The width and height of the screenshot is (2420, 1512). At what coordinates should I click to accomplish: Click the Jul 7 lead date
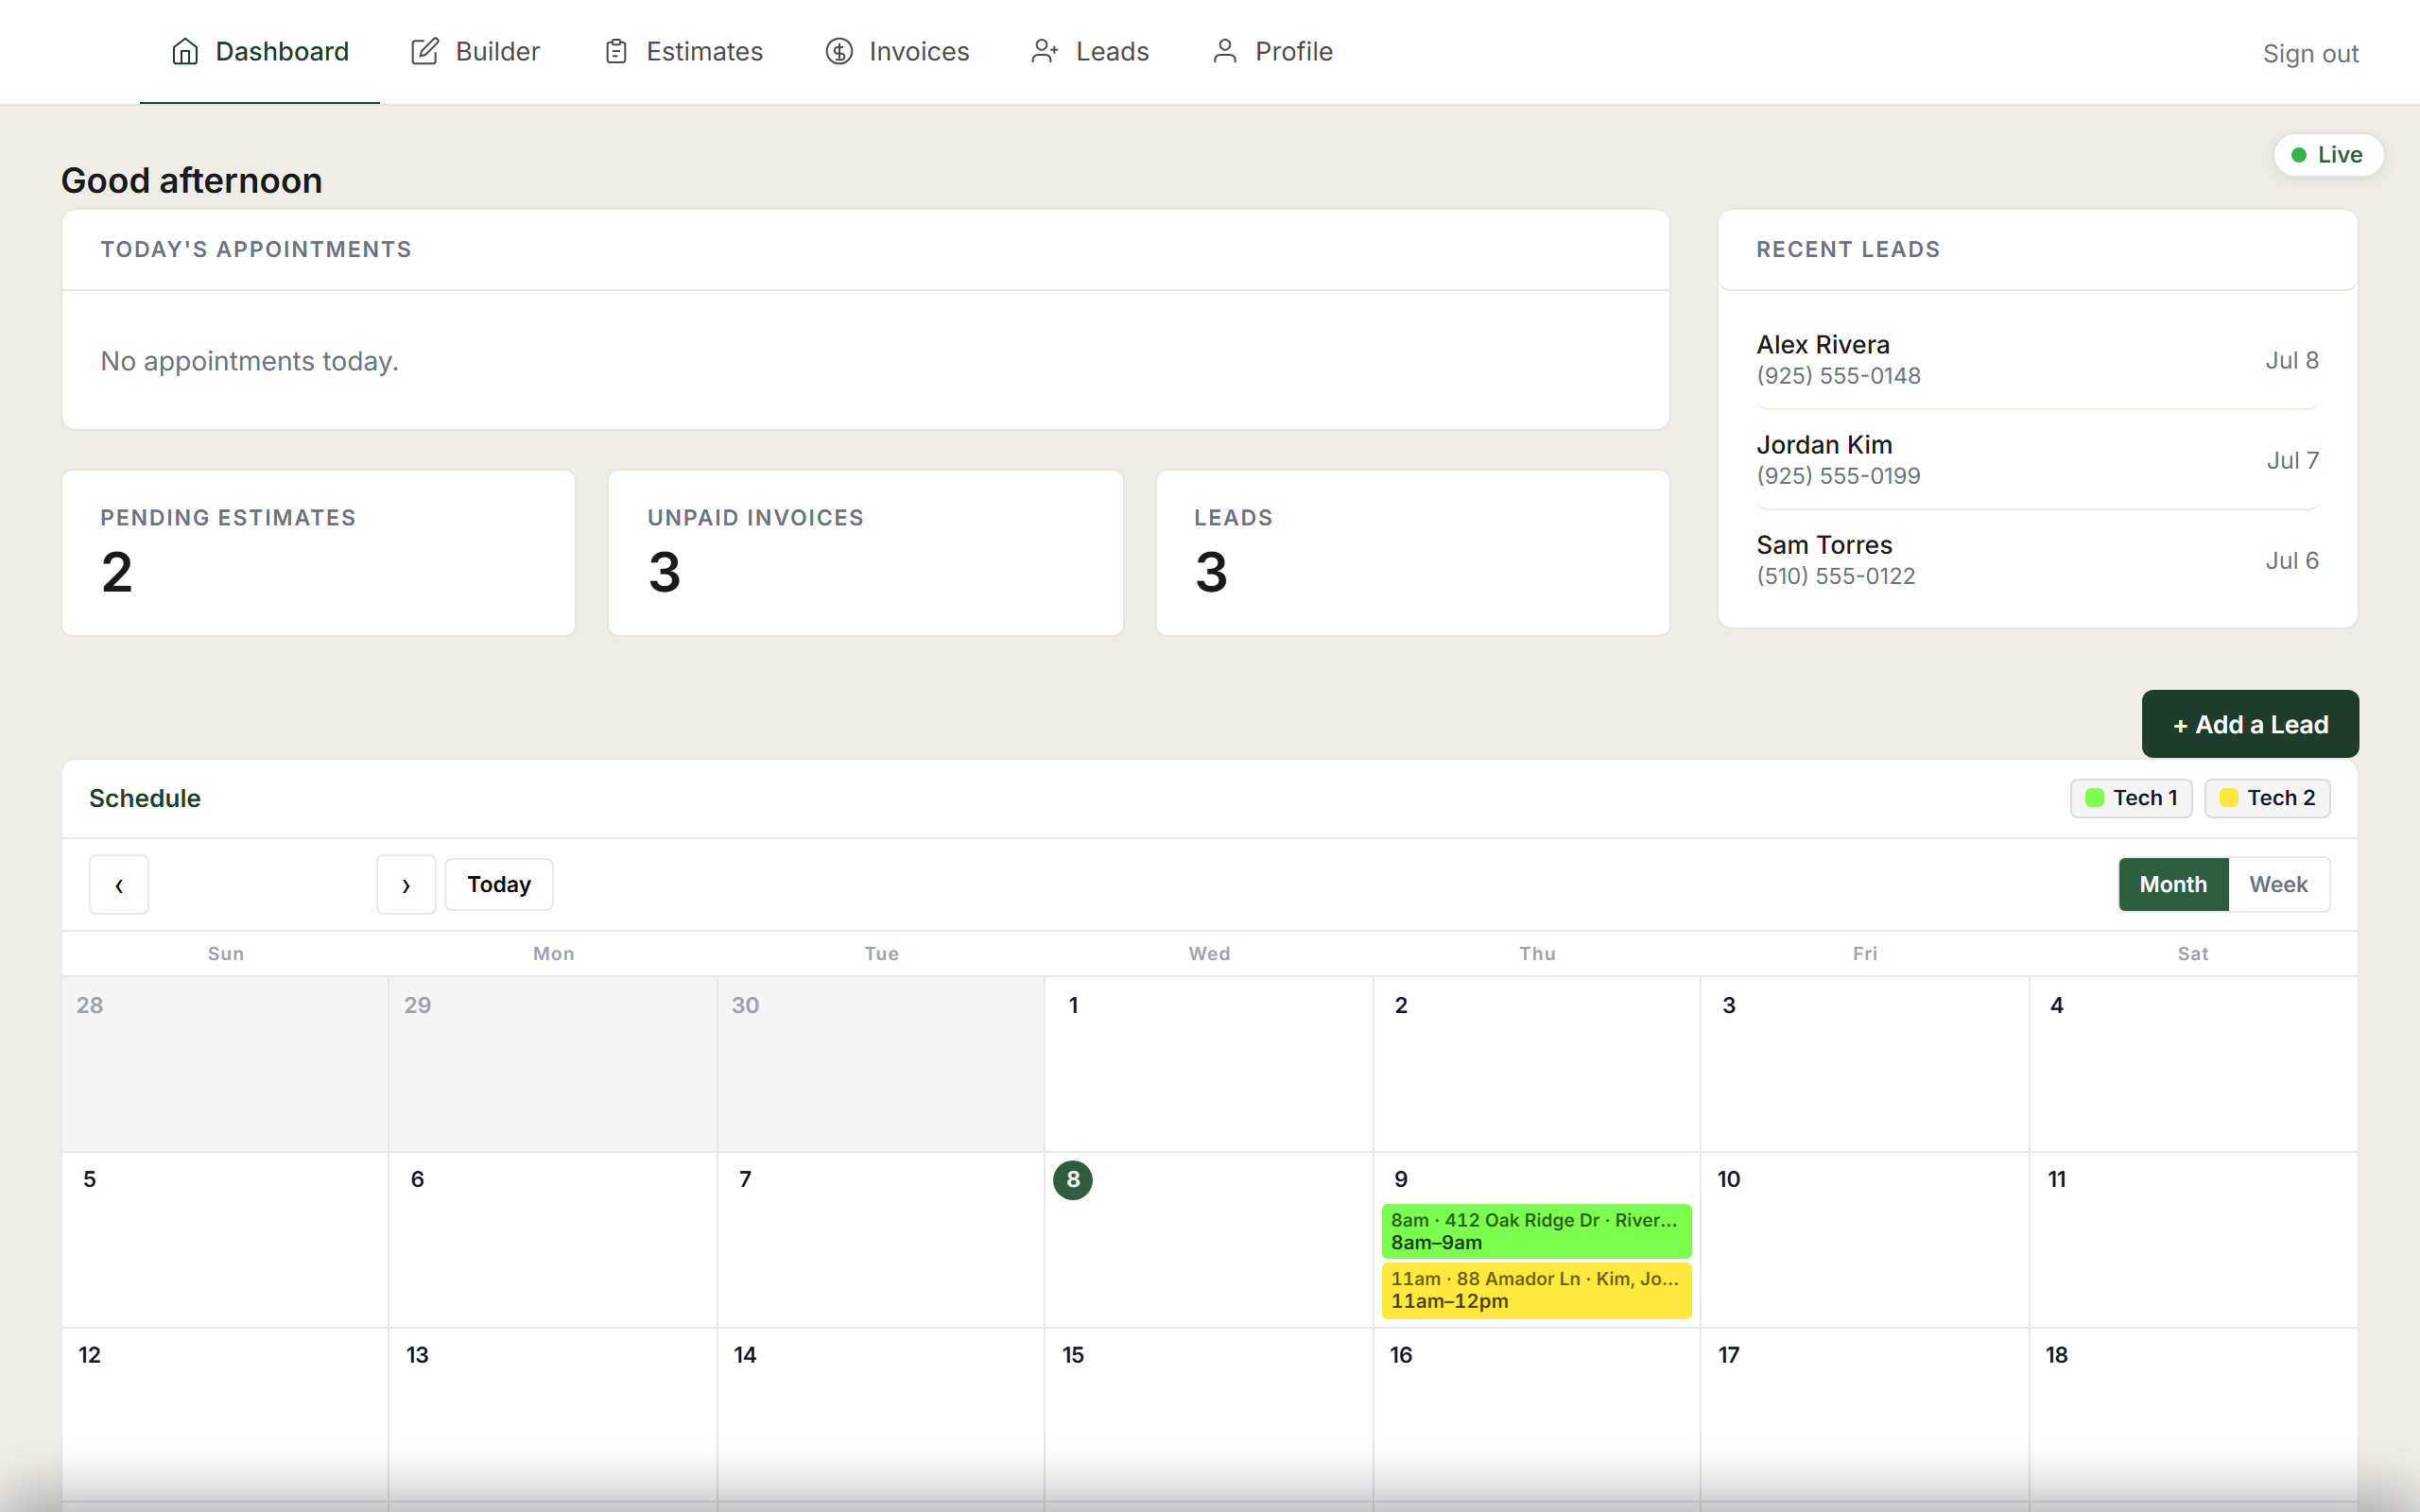2292,460
